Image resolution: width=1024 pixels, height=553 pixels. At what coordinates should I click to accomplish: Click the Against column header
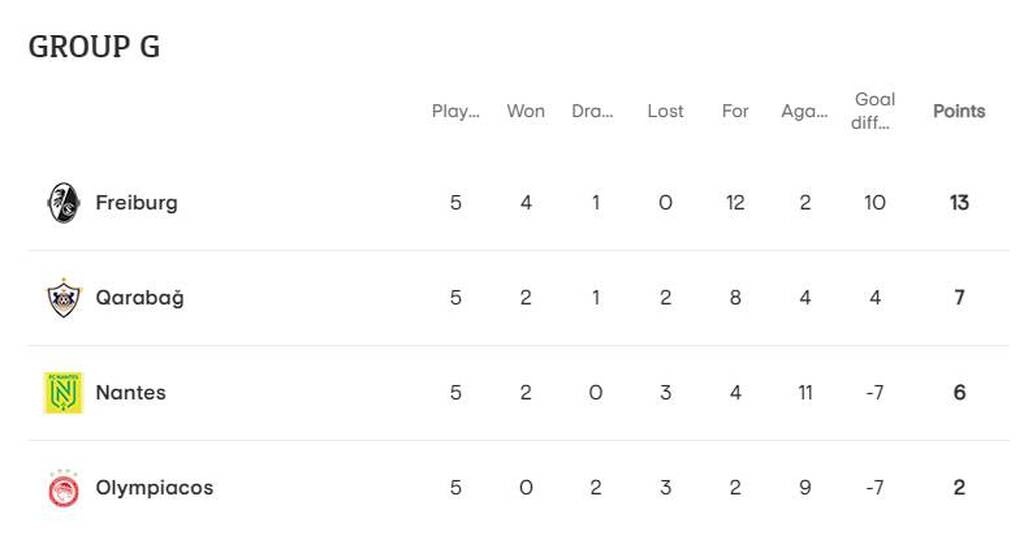[x=805, y=111]
